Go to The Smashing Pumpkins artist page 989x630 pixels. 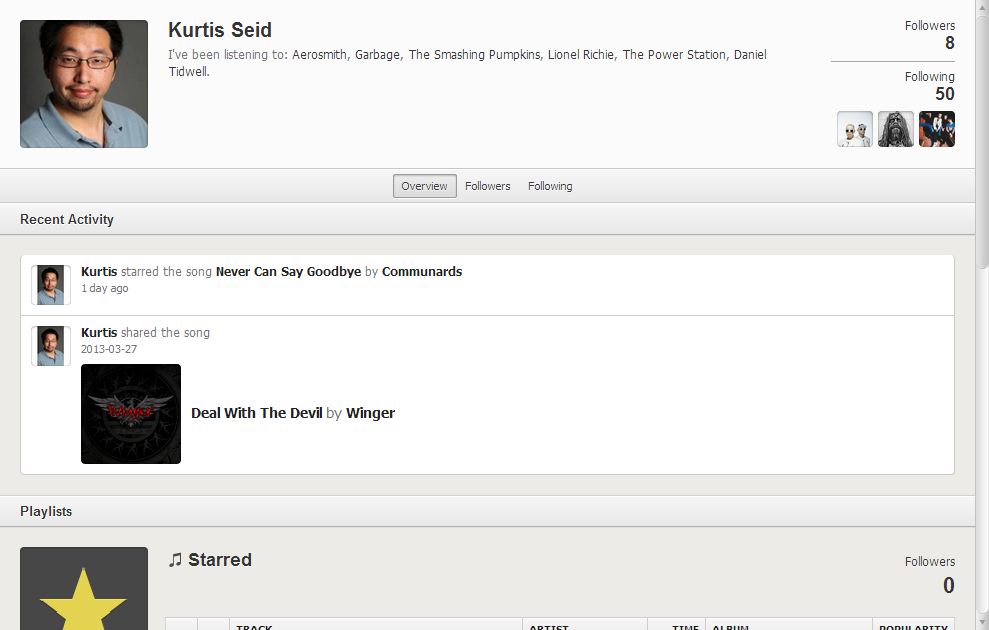pyautogui.click(x=474, y=55)
